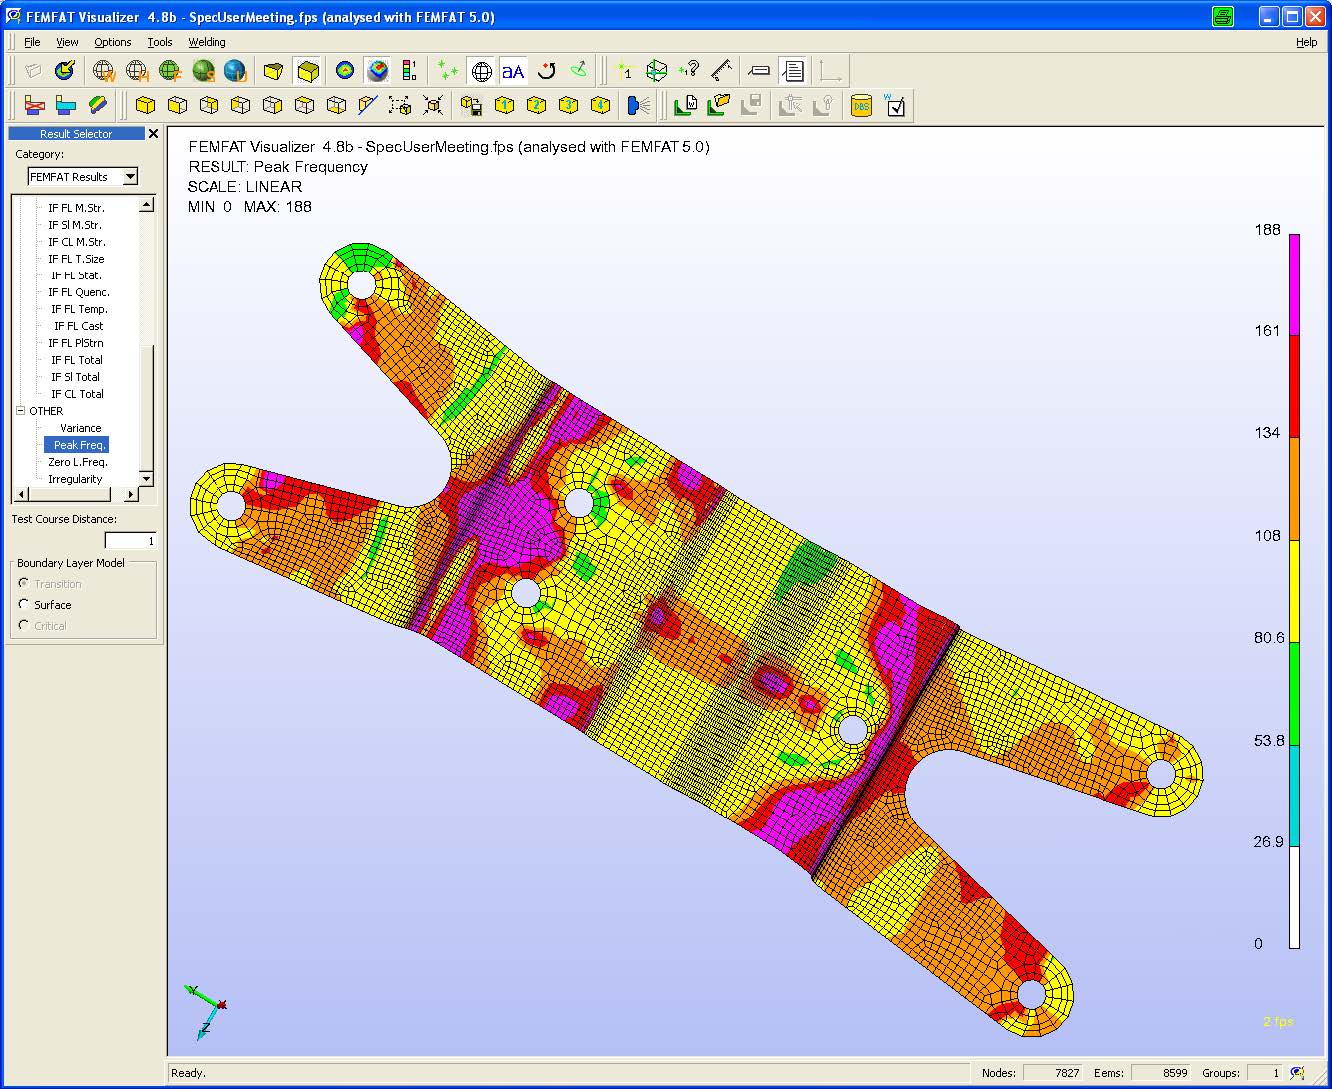Select the Critical boundary layer radio button
The image size is (1332, 1089).
(24, 625)
